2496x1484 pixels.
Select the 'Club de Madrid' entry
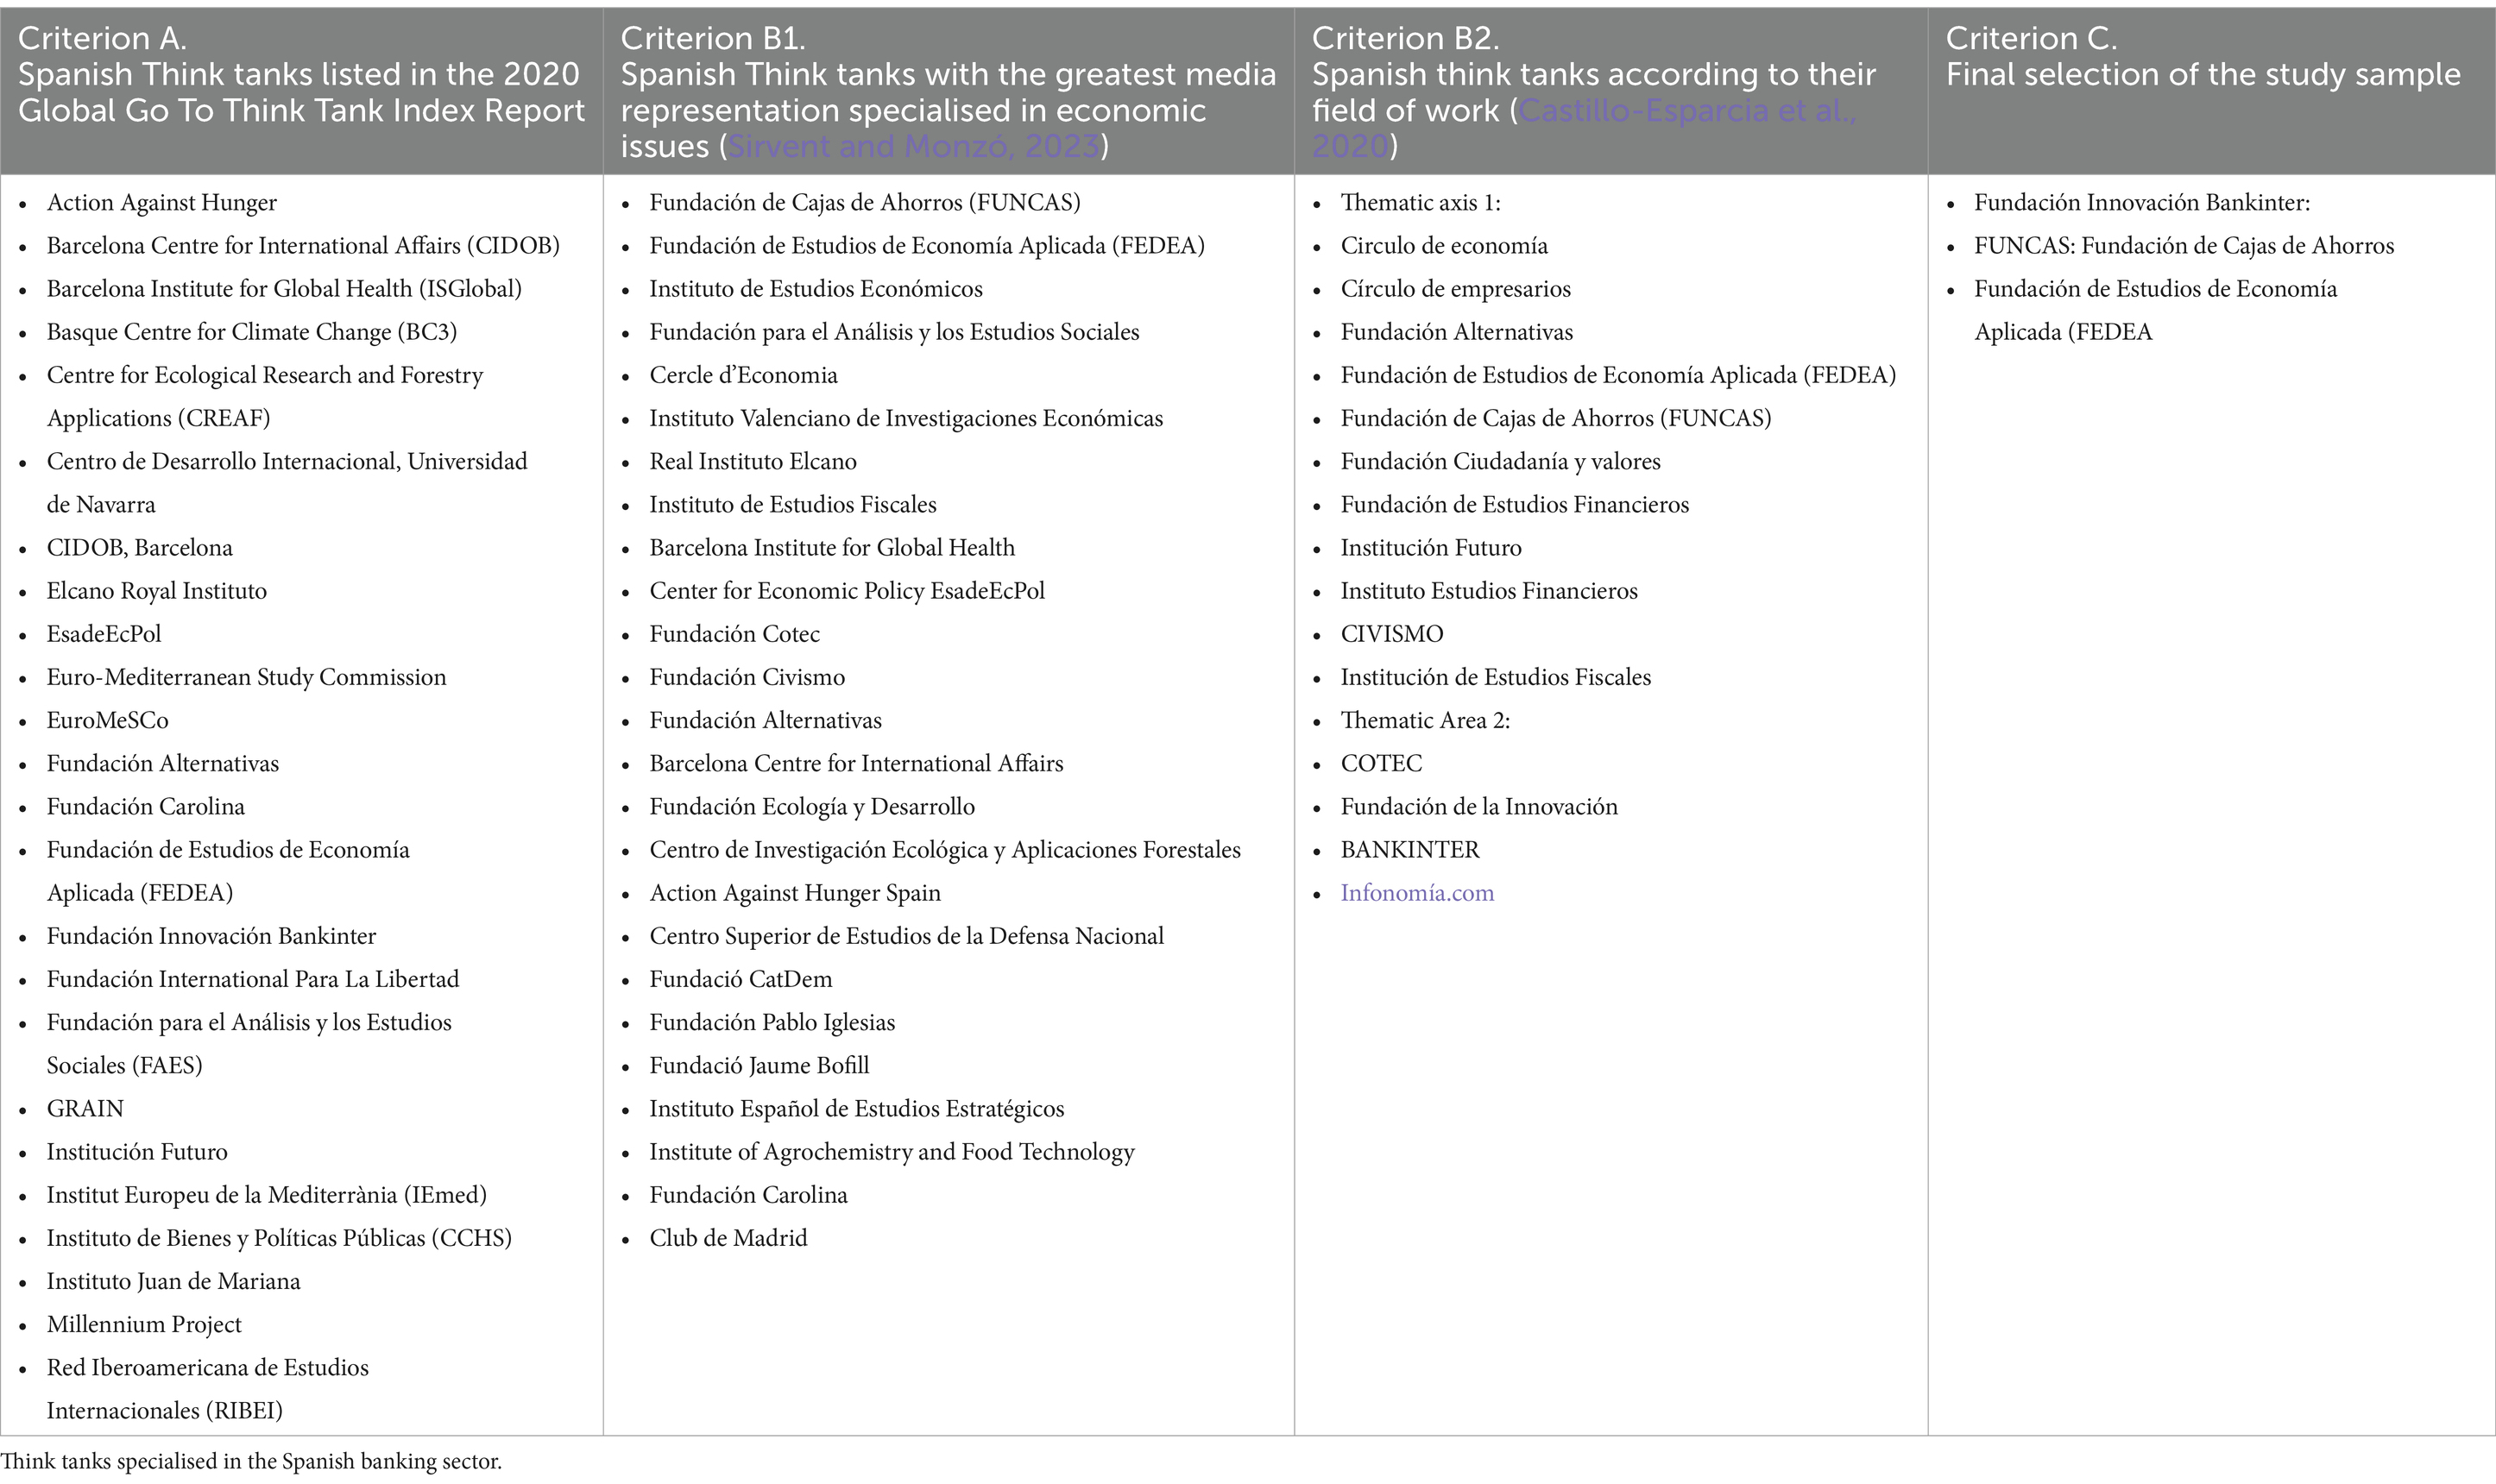click(x=728, y=1238)
